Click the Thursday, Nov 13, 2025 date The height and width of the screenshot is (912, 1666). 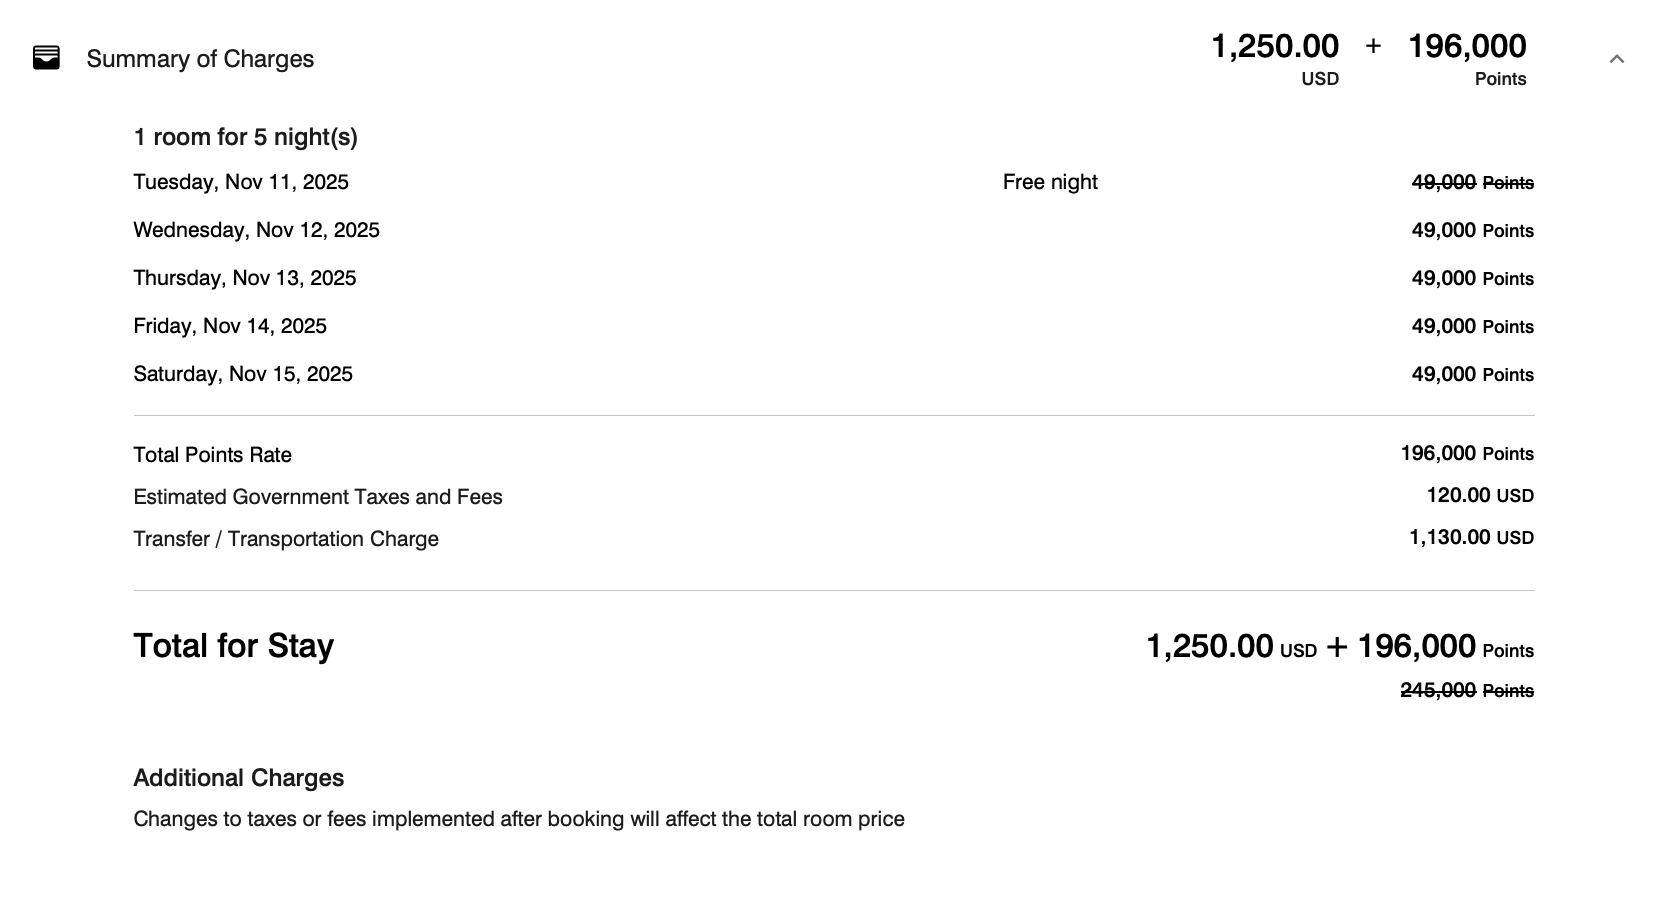pos(245,278)
